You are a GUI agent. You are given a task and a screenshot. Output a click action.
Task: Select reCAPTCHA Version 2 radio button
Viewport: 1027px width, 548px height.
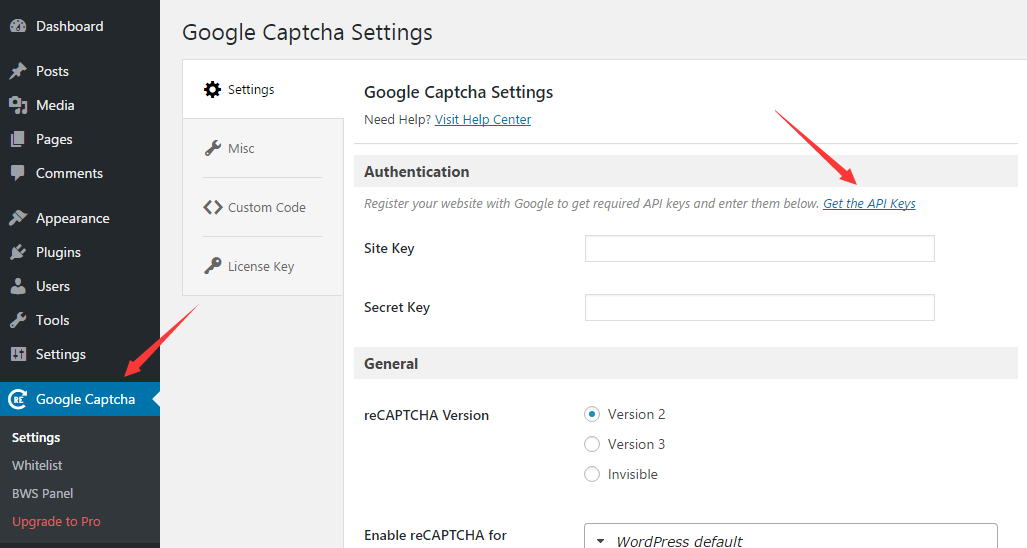tap(591, 414)
